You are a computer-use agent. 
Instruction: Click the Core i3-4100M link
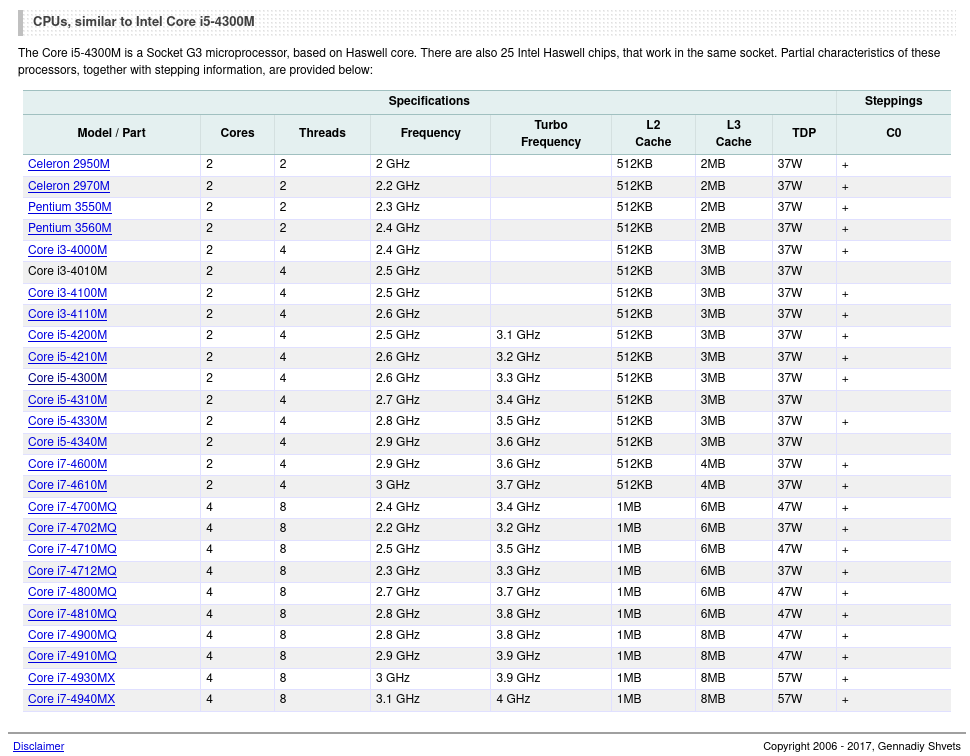(x=67, y=293)
